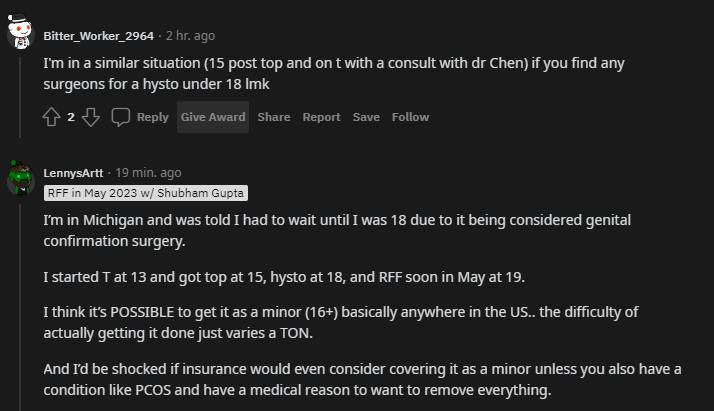This screenshot has height=411, width=714.
Task: Visit the LennysArtt username profile link
Action: [x=76, y=173]
